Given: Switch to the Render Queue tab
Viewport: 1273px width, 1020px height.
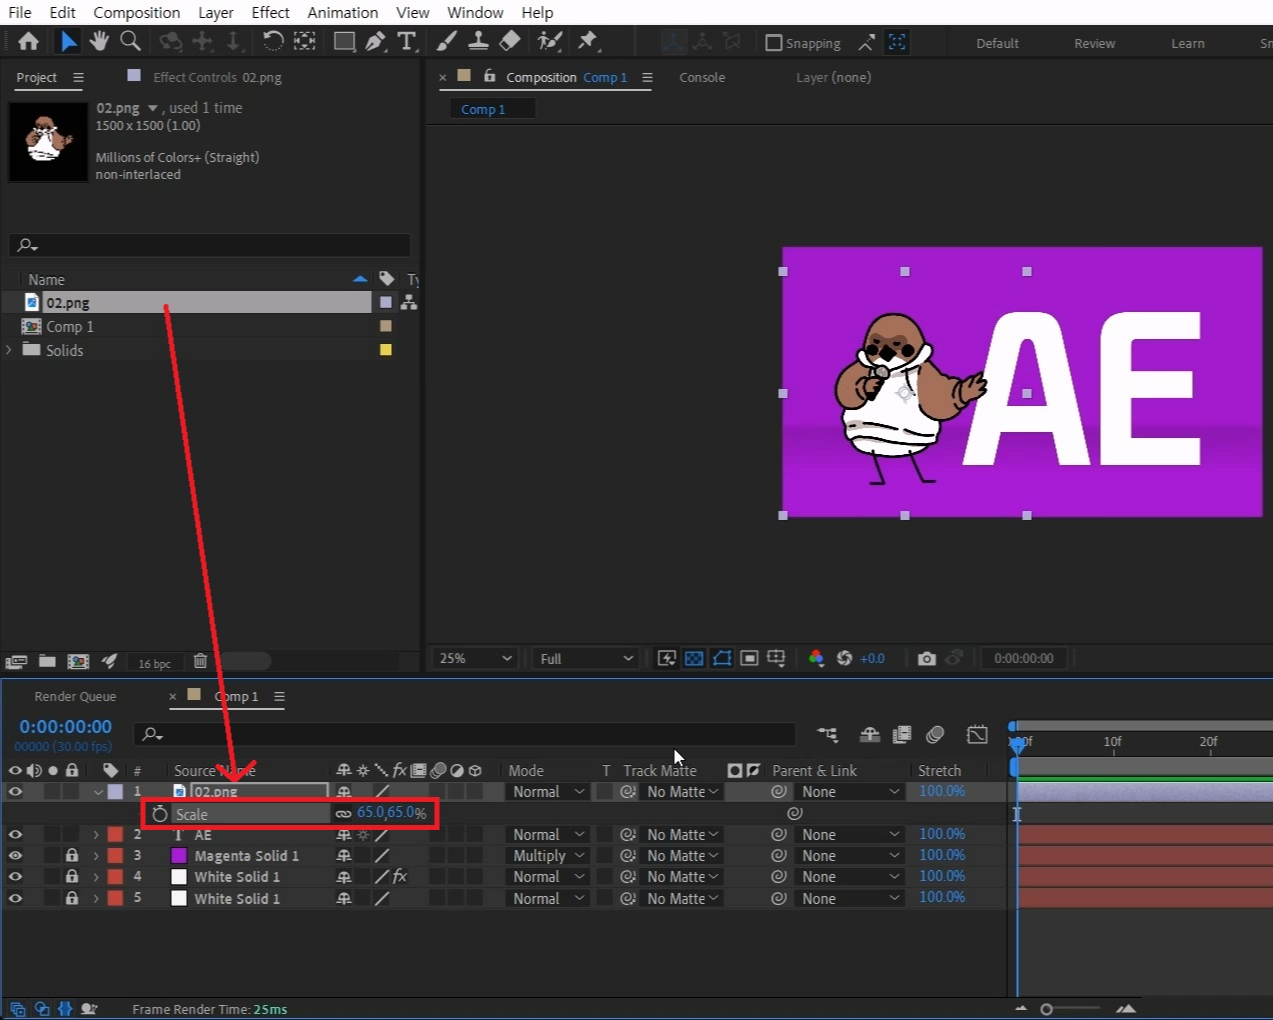Looking at the screenshot, I should [x=75, y=696].
